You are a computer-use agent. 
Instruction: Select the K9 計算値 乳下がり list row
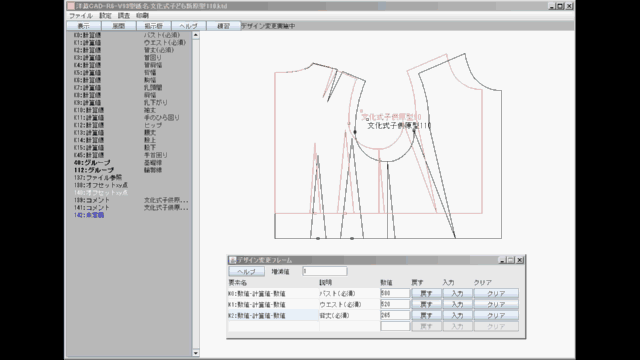(129, 102)
